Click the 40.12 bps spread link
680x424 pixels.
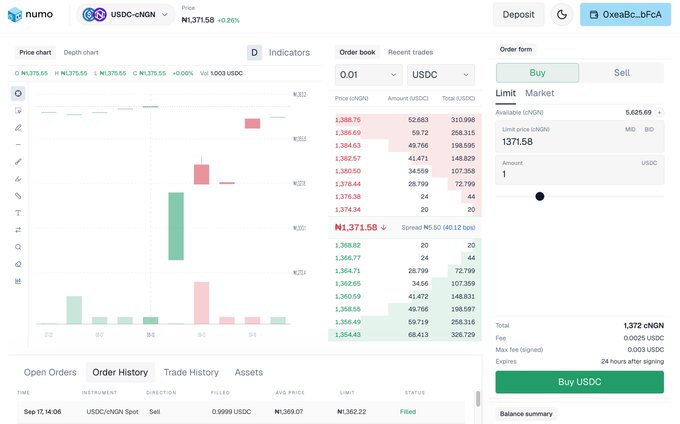(x=459, y=227)
